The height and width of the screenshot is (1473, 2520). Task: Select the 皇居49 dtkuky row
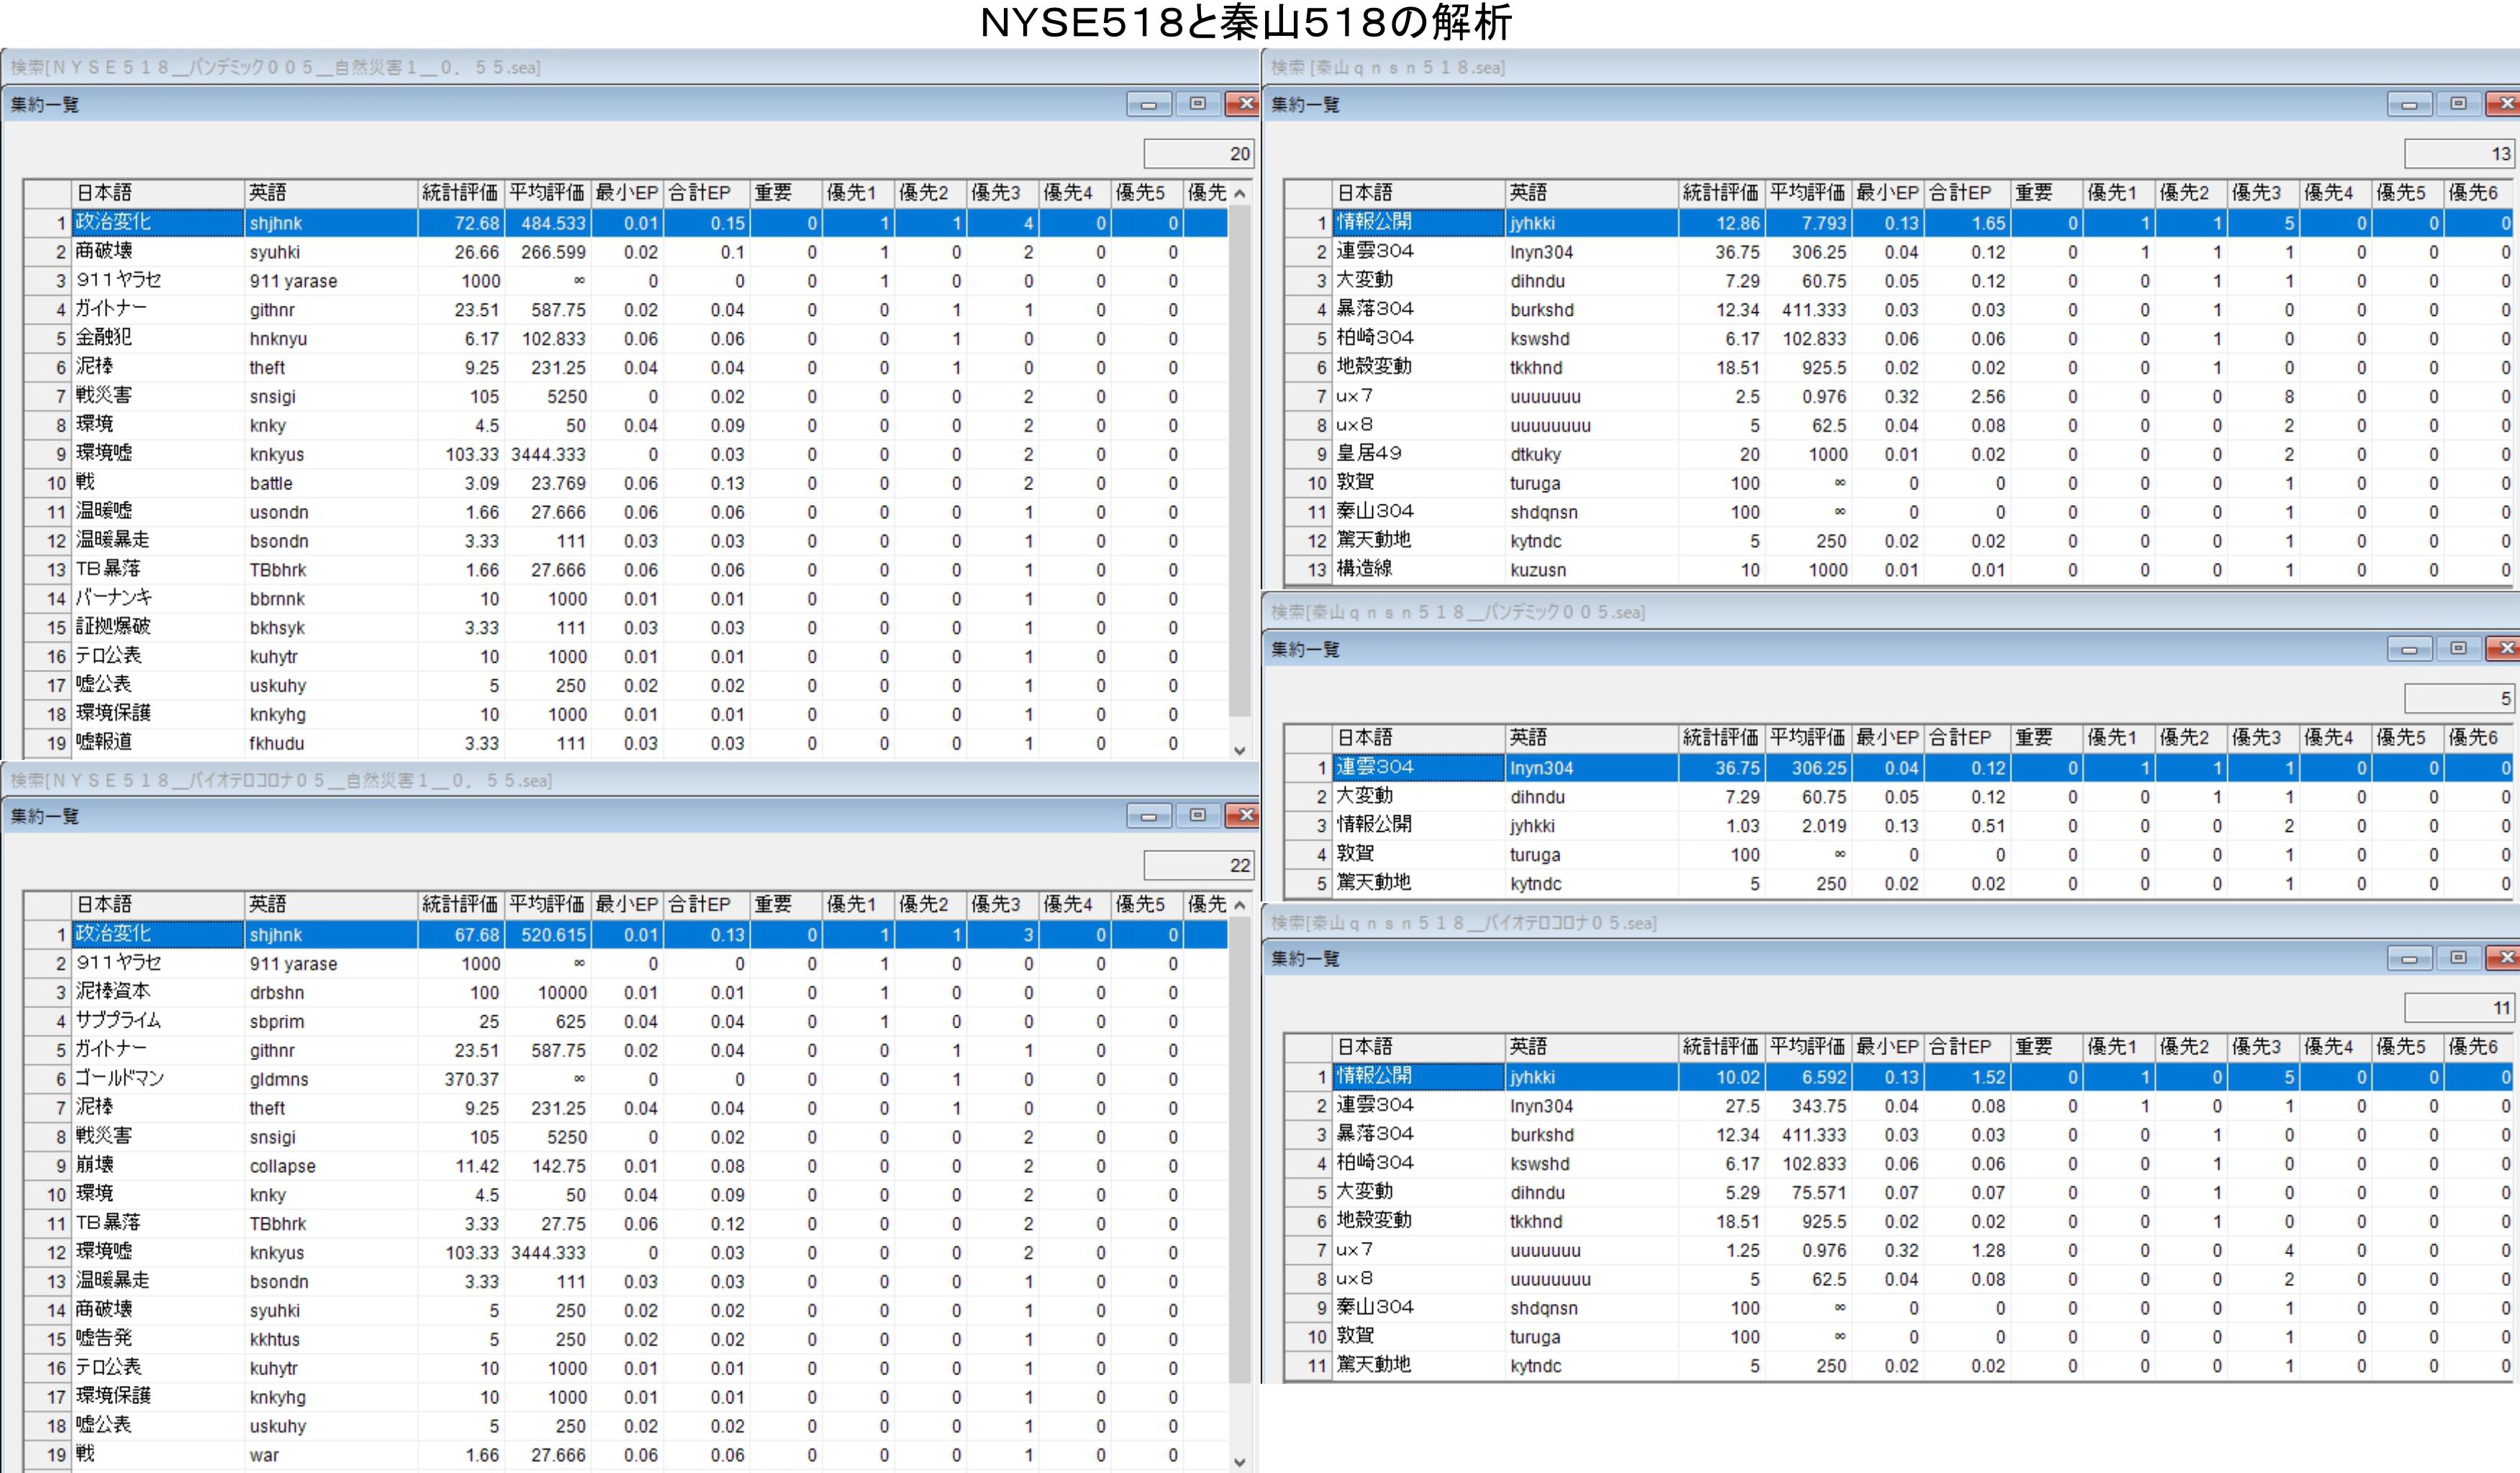pyautogui.click(x=1420, y=454)
